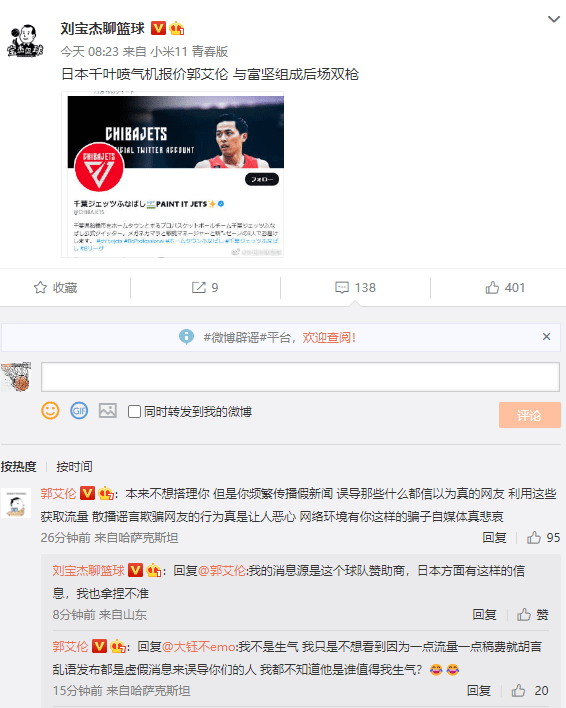Like the post with 401 likes

492,288
